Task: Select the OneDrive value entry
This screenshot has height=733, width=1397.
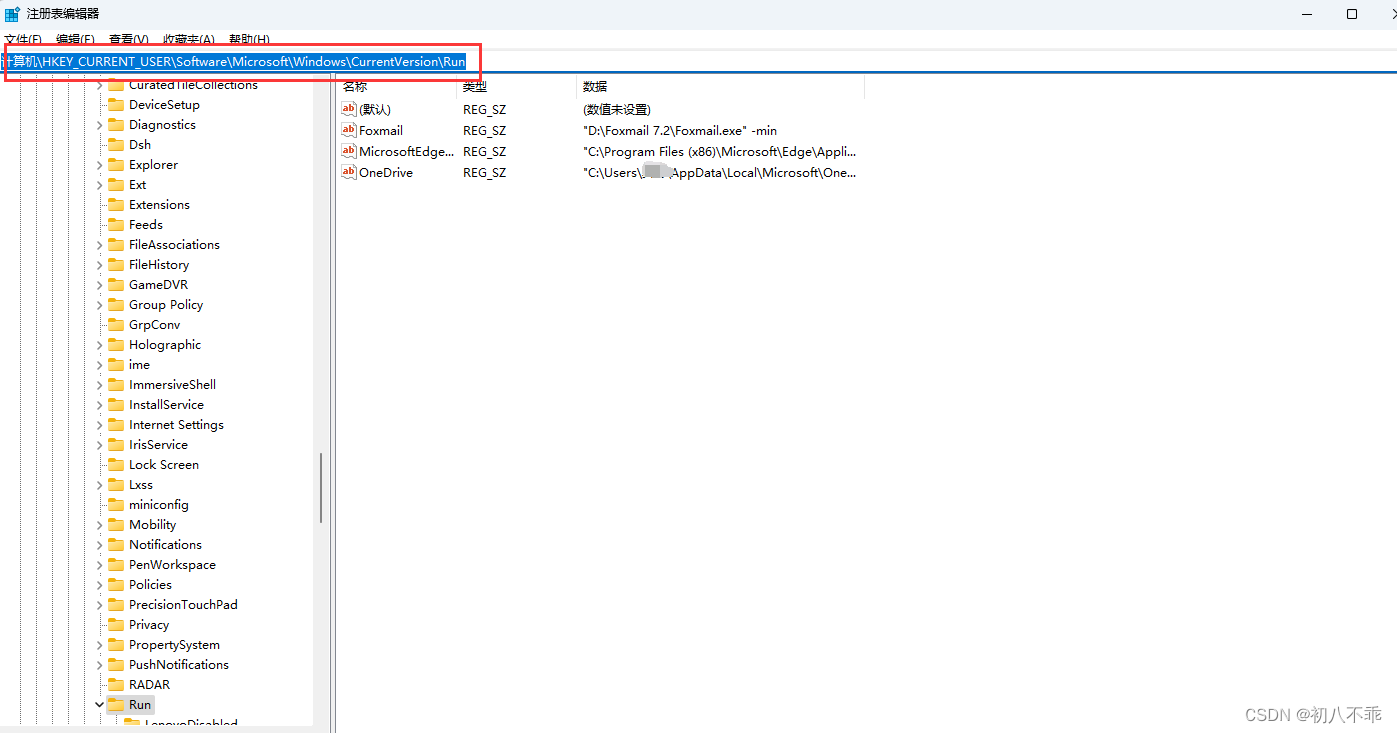Action: [x=386, y=172]
